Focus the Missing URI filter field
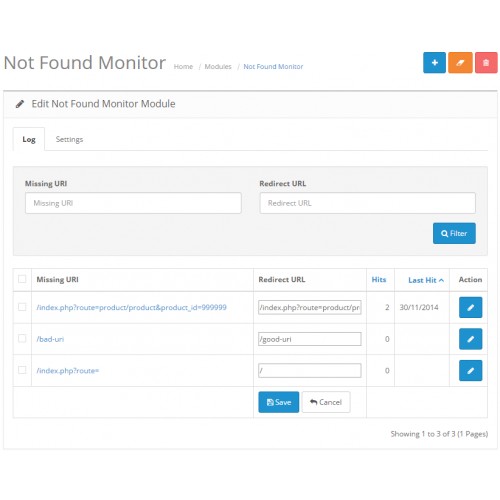Image resolution: width=500 pixels, height=500 pixels. coord(133,203)
